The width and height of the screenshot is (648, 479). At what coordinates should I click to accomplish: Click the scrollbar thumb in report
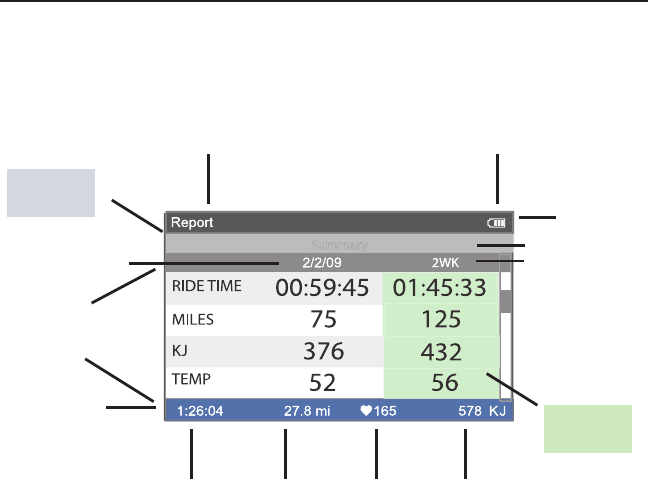pyautogui.click(x=506, y=301)
